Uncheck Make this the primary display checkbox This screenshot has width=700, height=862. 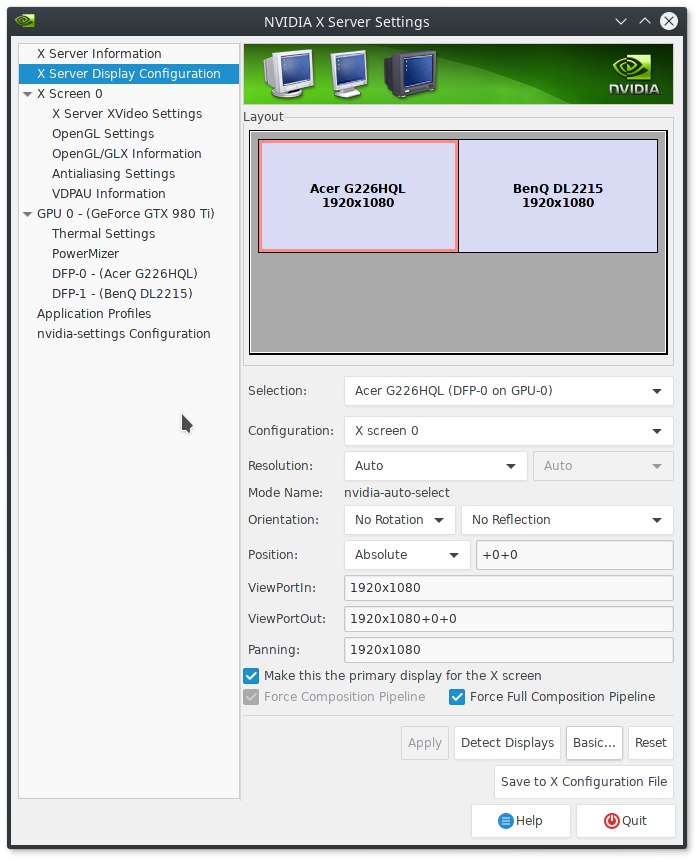pyautogui.click(x=251, y=676)
